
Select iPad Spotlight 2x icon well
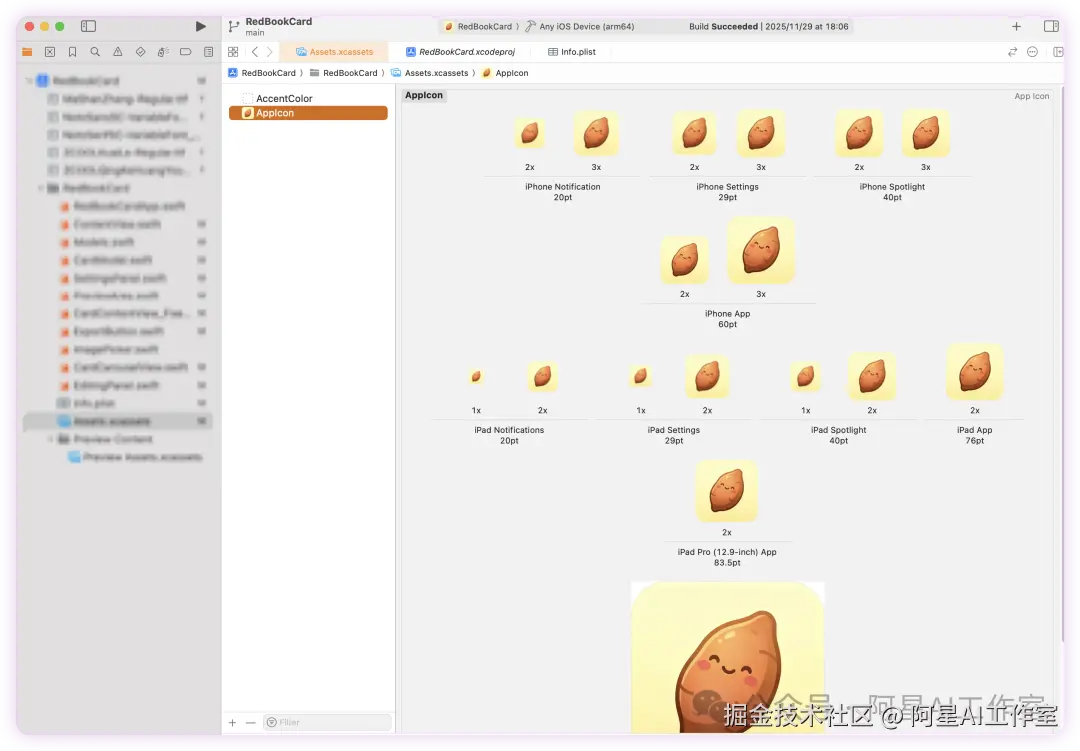[872, 376]
